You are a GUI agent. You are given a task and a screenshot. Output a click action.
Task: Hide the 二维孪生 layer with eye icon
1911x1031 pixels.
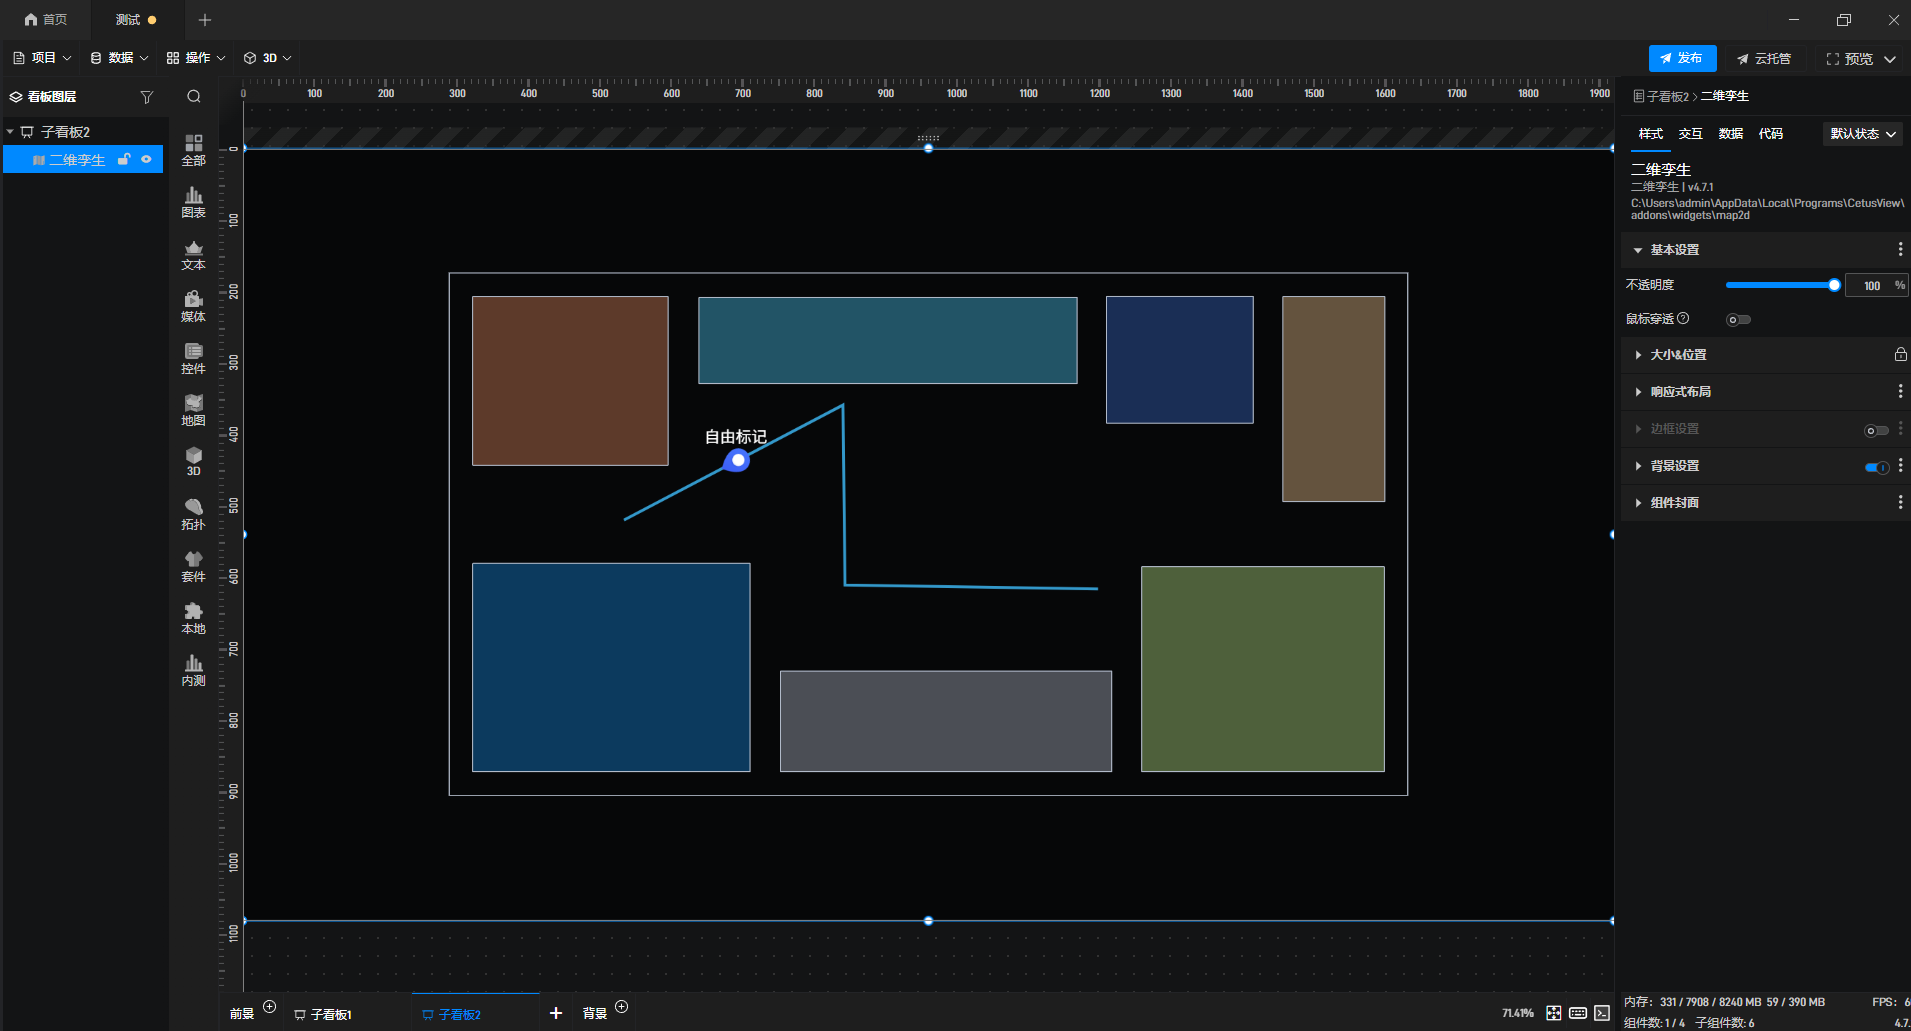(147, 159)
